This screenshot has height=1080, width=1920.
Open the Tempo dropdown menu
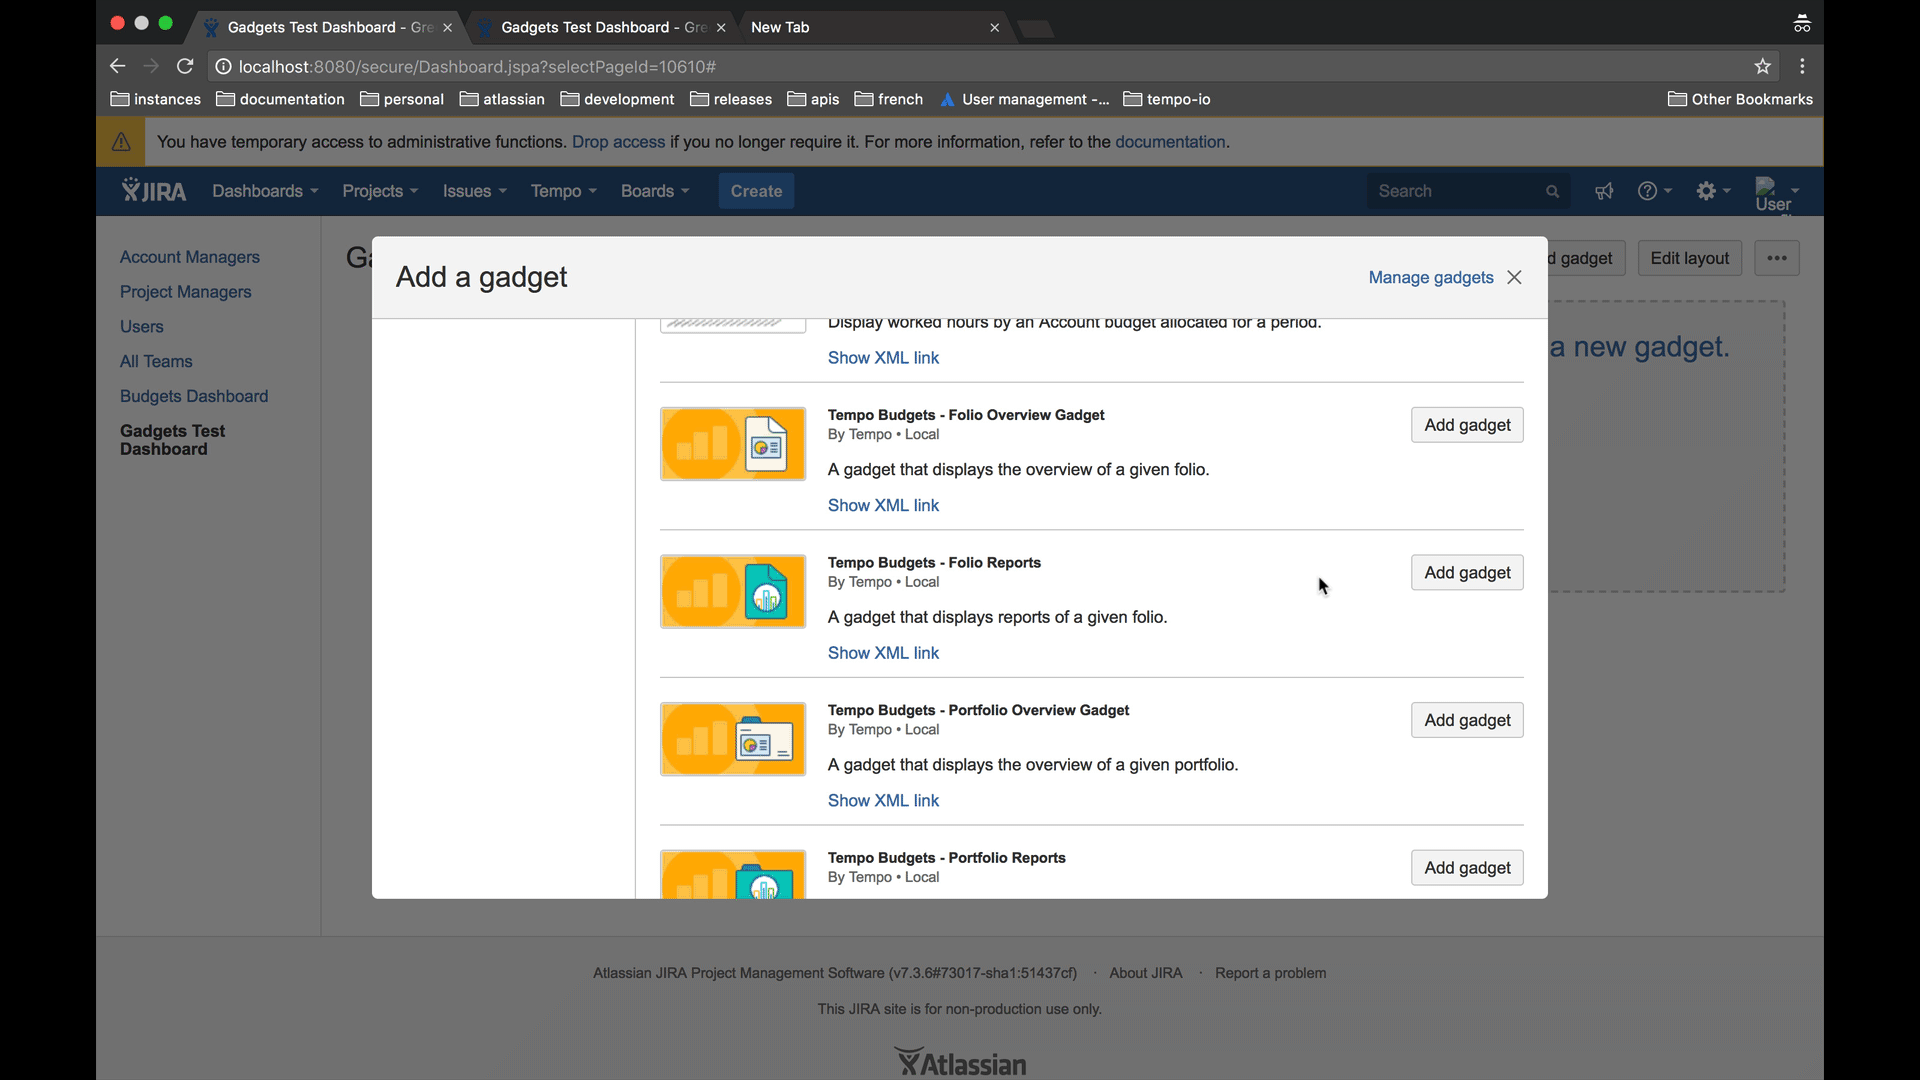point(563,191)
